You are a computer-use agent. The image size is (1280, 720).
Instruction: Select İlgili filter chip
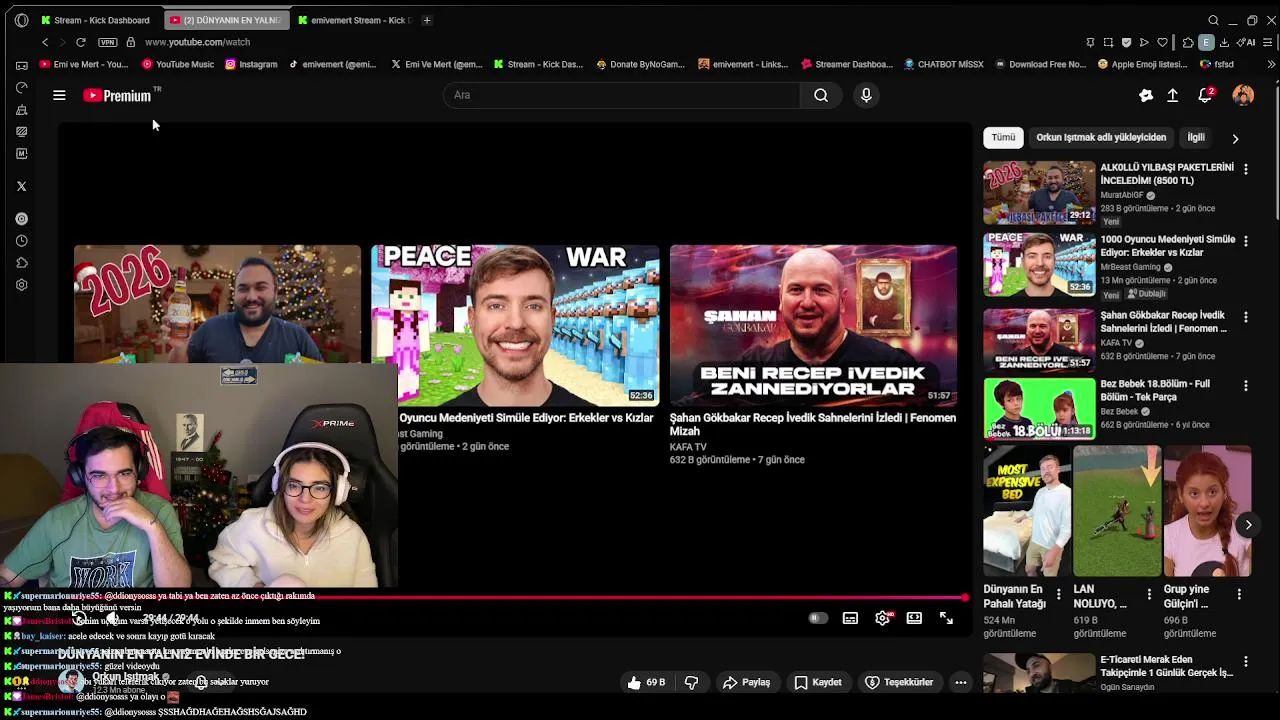[x=1196, y=137]
